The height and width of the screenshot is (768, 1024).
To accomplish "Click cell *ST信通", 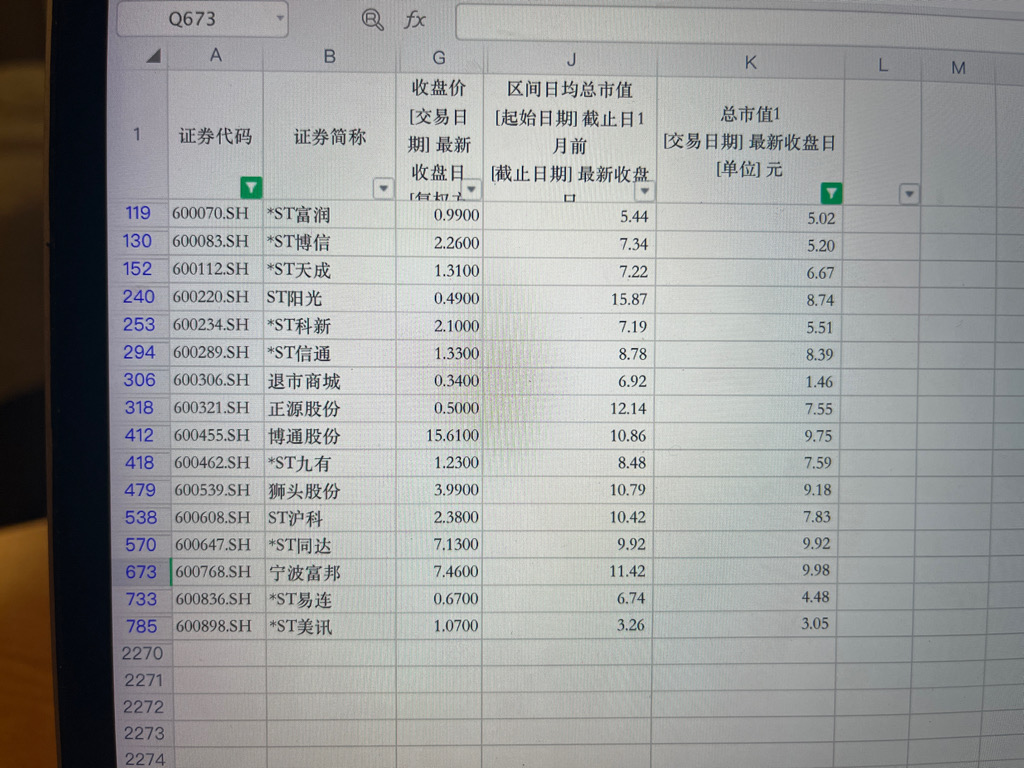I will [x=330, y=353].
